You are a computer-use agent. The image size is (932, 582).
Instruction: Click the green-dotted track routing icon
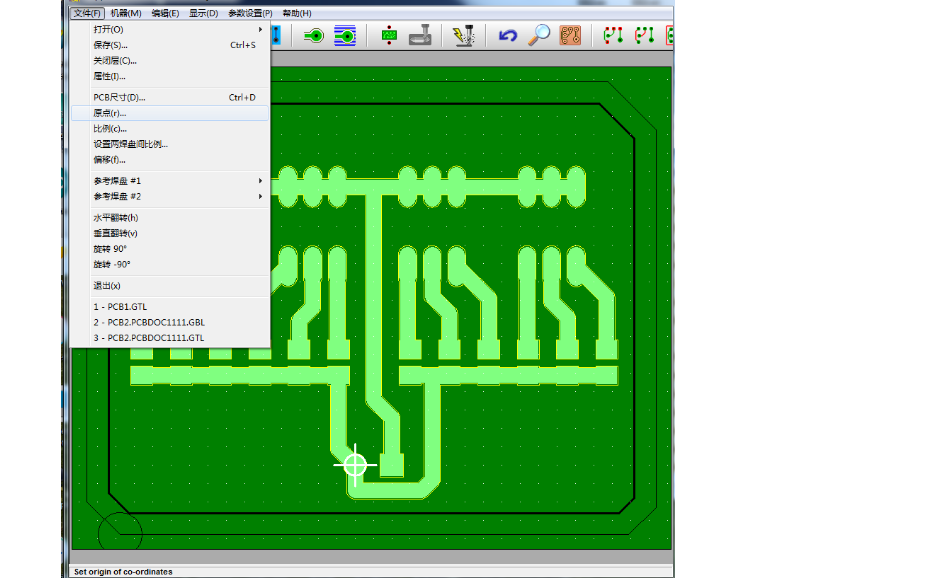pos(644,36)
